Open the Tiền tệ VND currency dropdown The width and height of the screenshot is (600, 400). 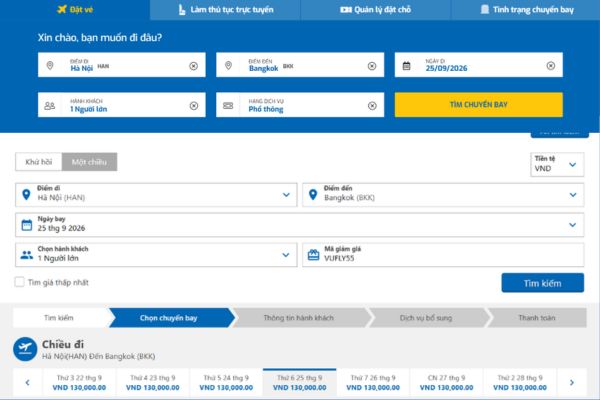pos(557,165)
